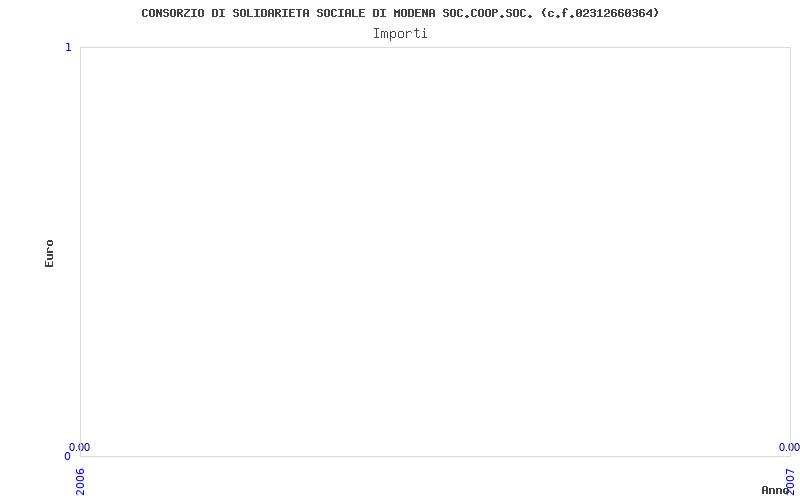Select 'SOC.COOP.SOC.' text in the title

[x=488, y=13]
